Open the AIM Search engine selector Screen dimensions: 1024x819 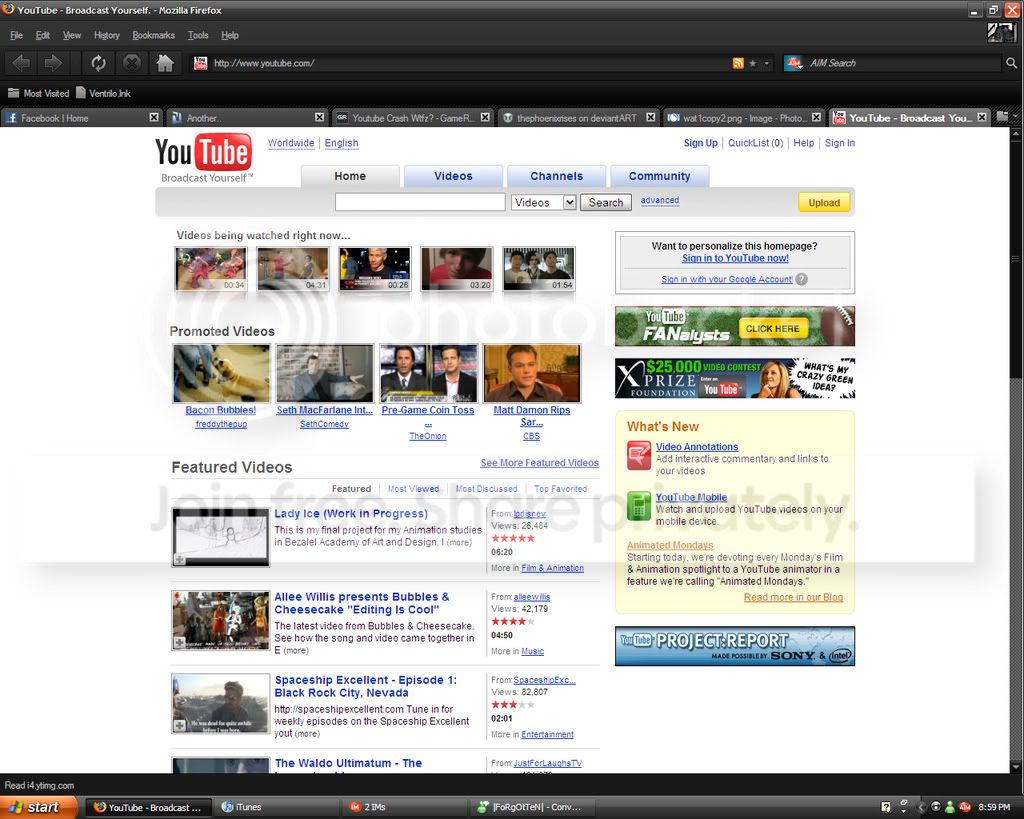pos(793,63)
